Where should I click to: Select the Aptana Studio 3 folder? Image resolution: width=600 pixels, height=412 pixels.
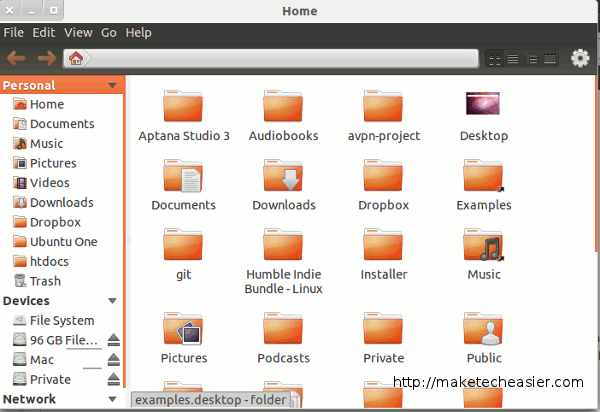point(184,106)
